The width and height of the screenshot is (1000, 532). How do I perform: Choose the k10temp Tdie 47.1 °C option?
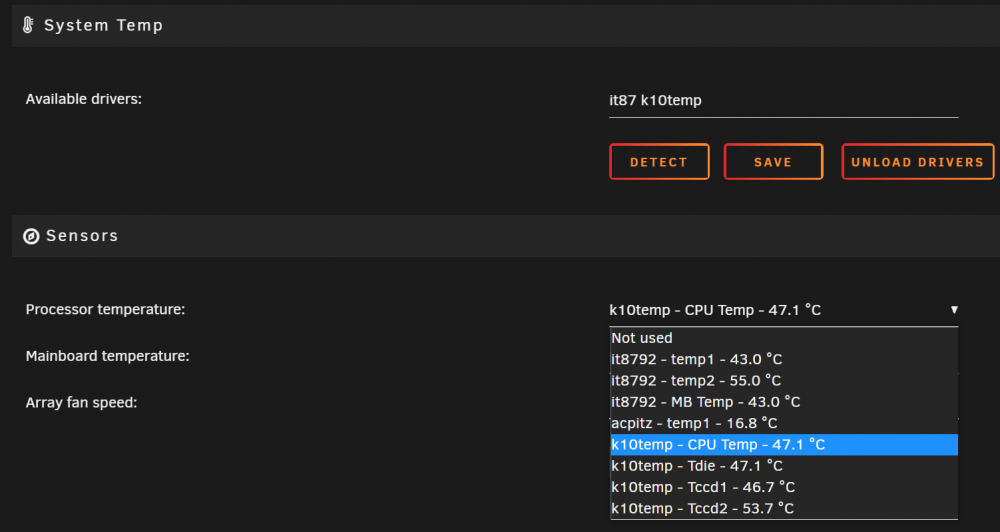[x=784, y=466]
